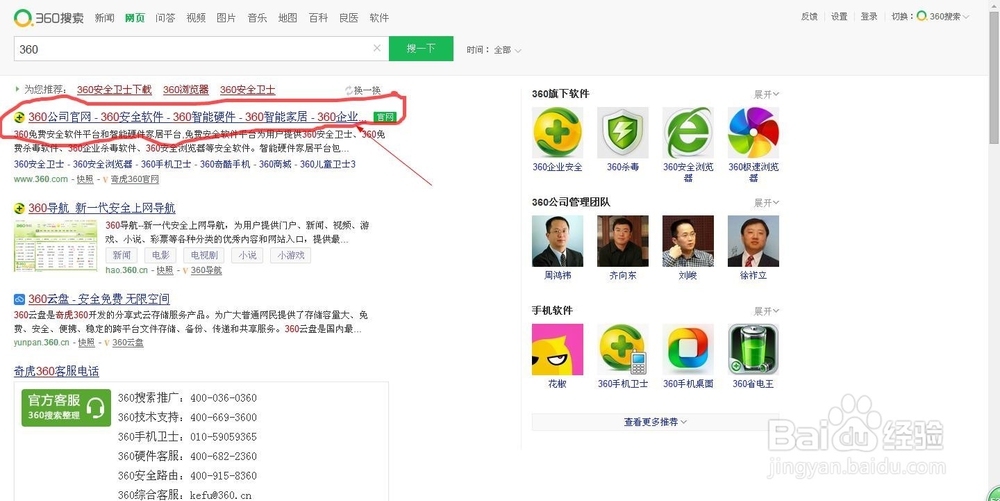Click the 新闻 button under 360导航
The width and height of the screenshot is (1000, 501).
[122, 255]
